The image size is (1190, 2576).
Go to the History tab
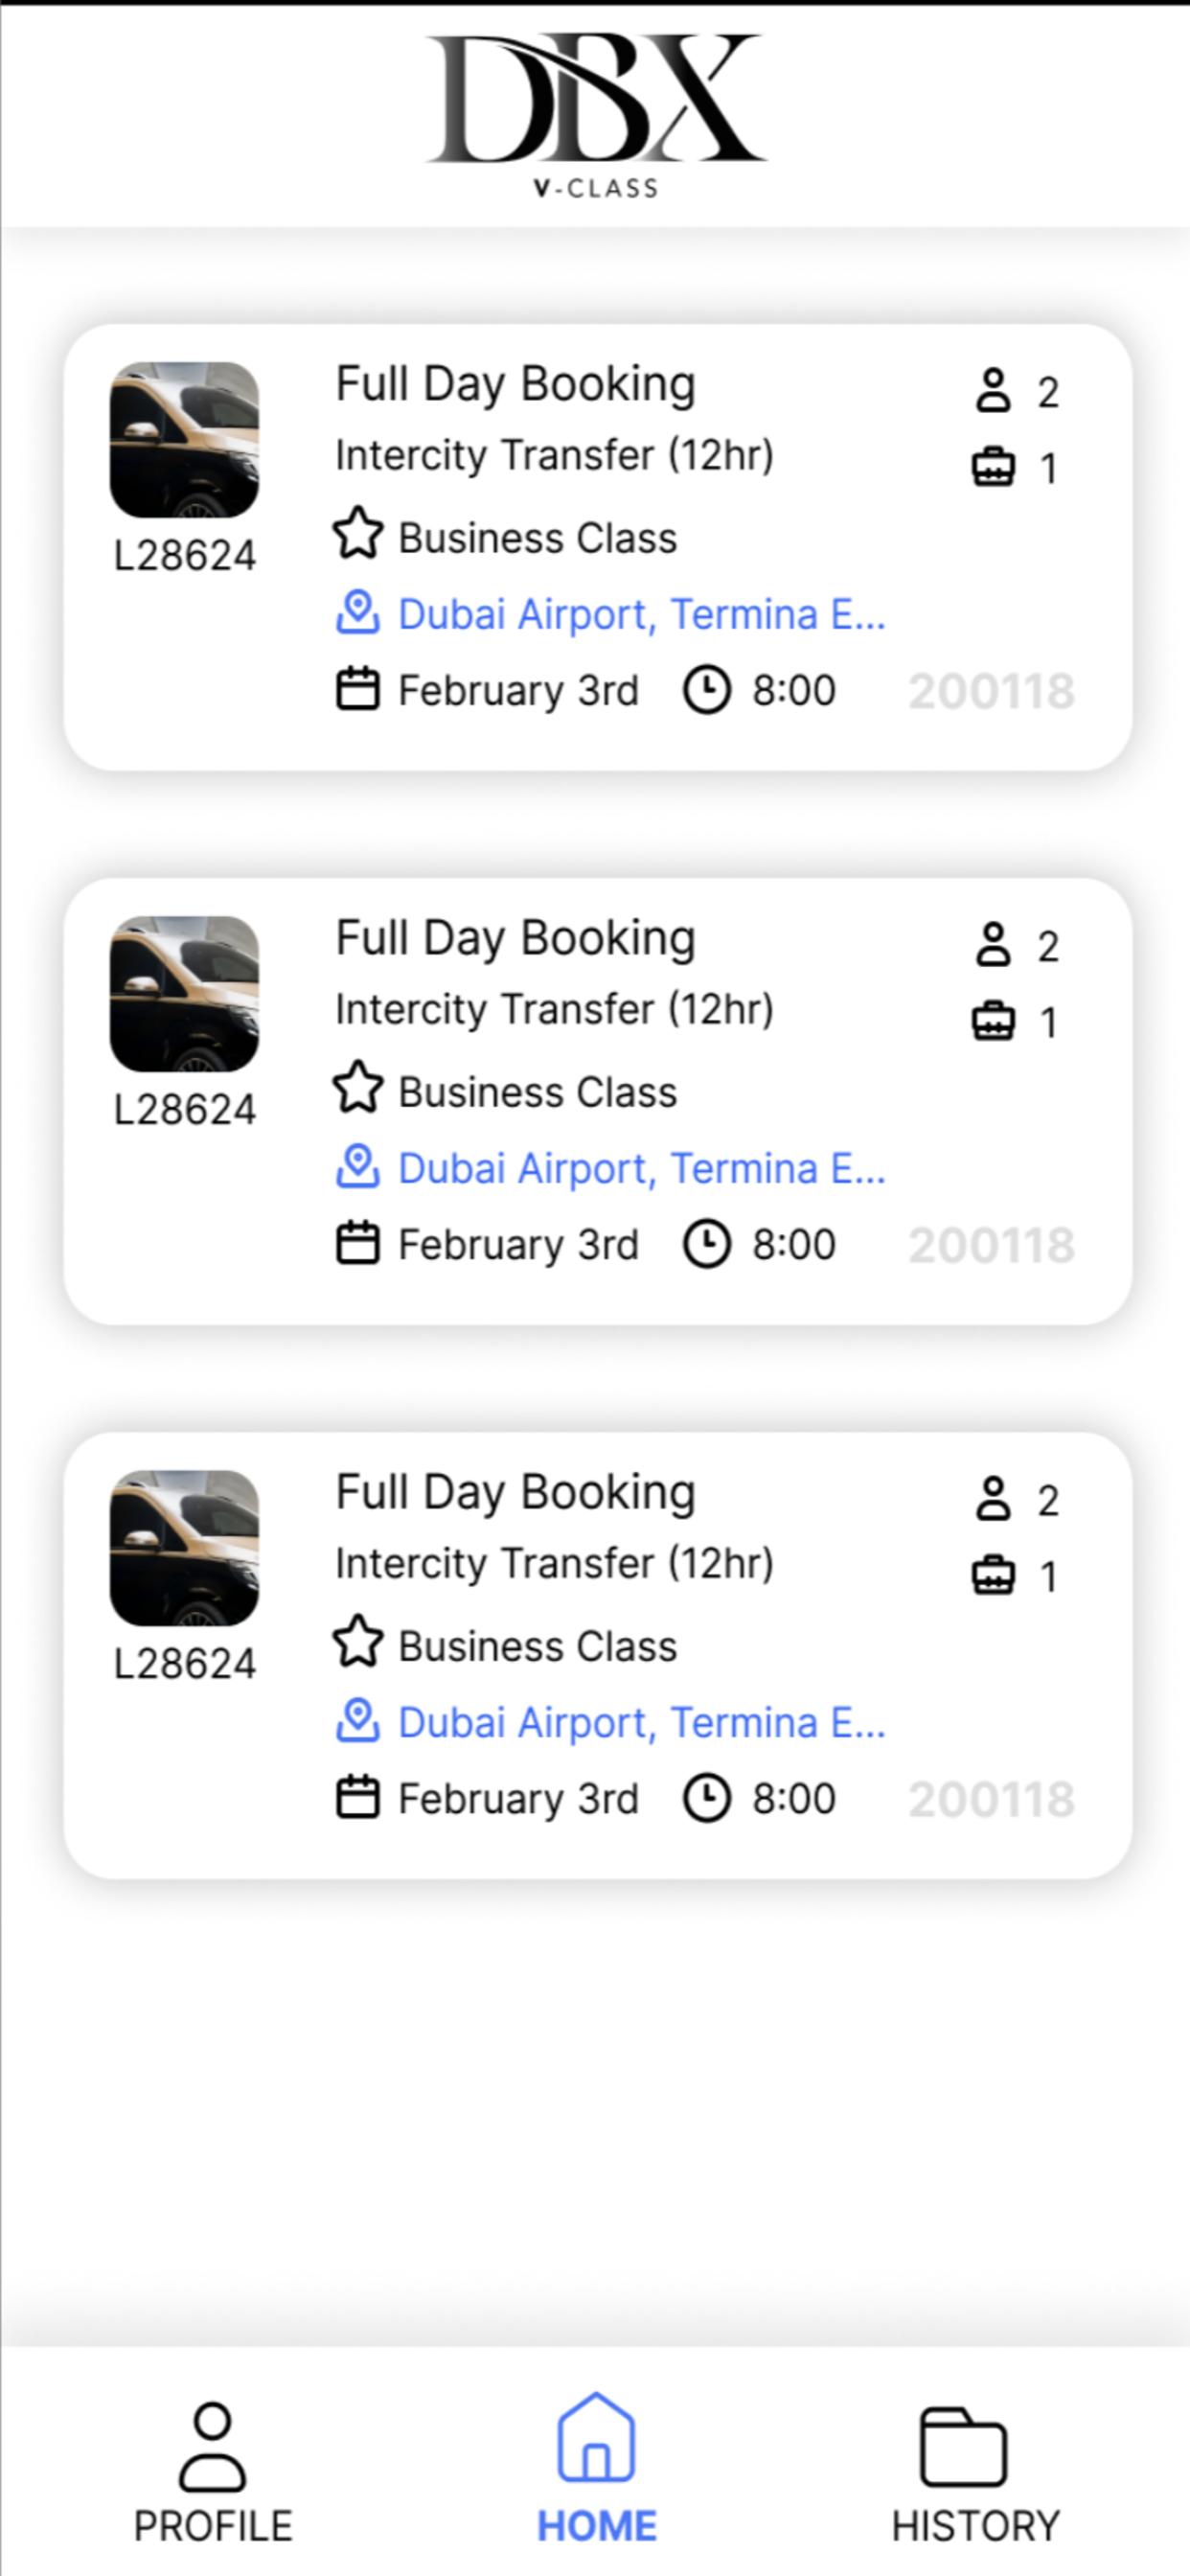click(x=975, y=2471)
